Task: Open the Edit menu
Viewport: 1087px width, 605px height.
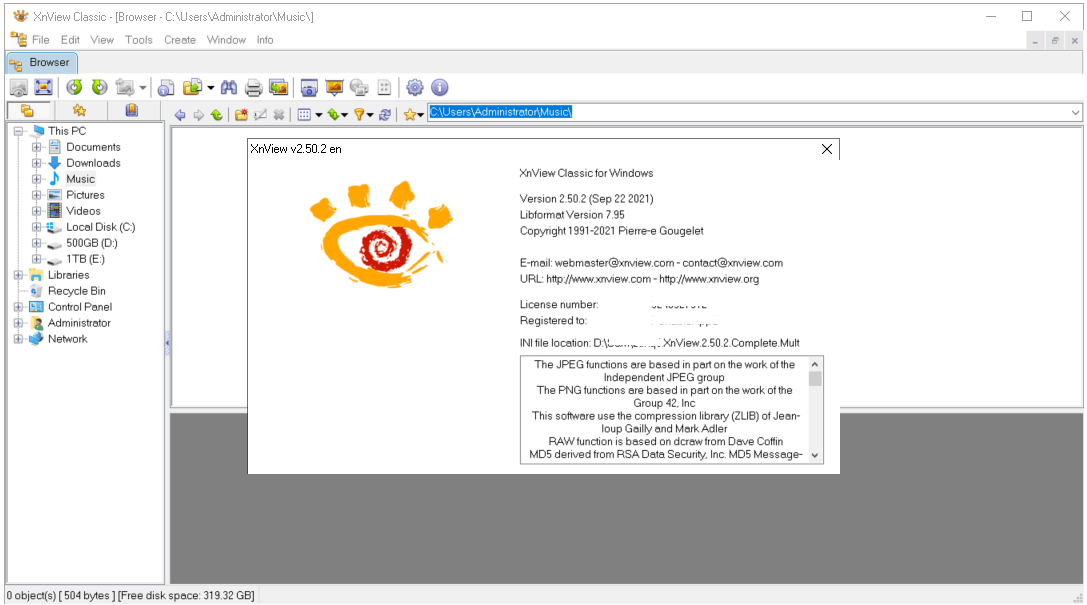Action: (x=70, y=40)
